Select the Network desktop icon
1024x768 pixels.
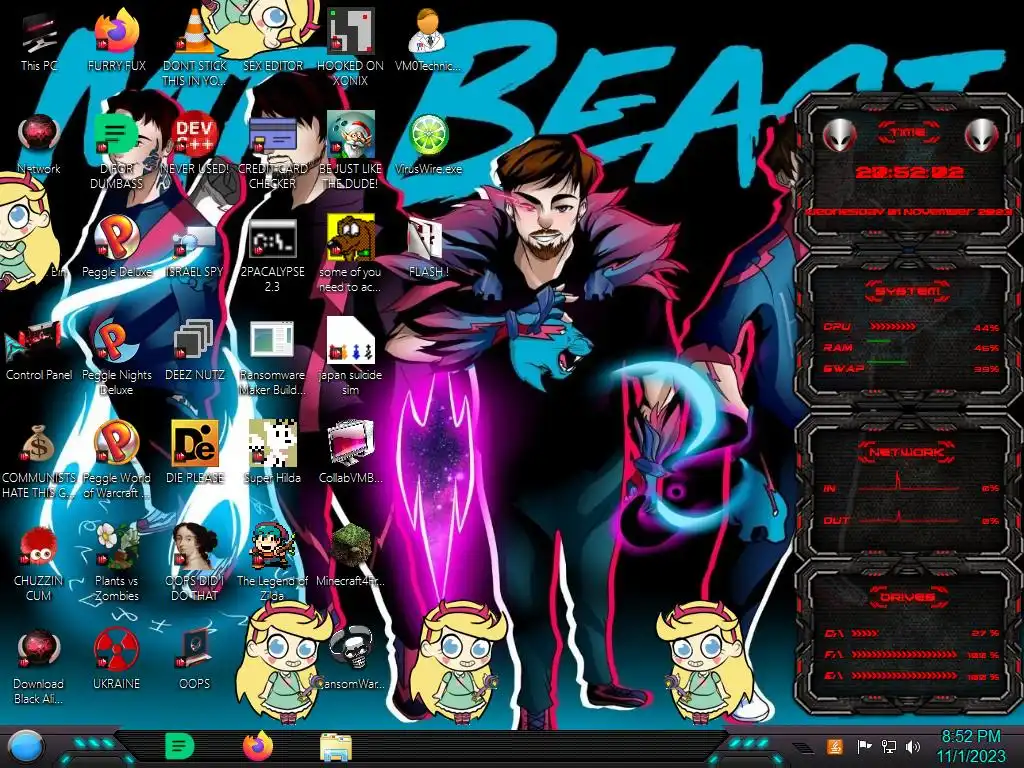pyautogui.click(x=39, y=144)
